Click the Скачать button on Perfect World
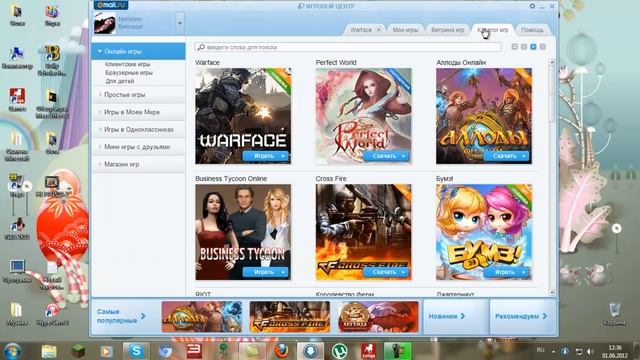640x360 pixels. [386, 156]
